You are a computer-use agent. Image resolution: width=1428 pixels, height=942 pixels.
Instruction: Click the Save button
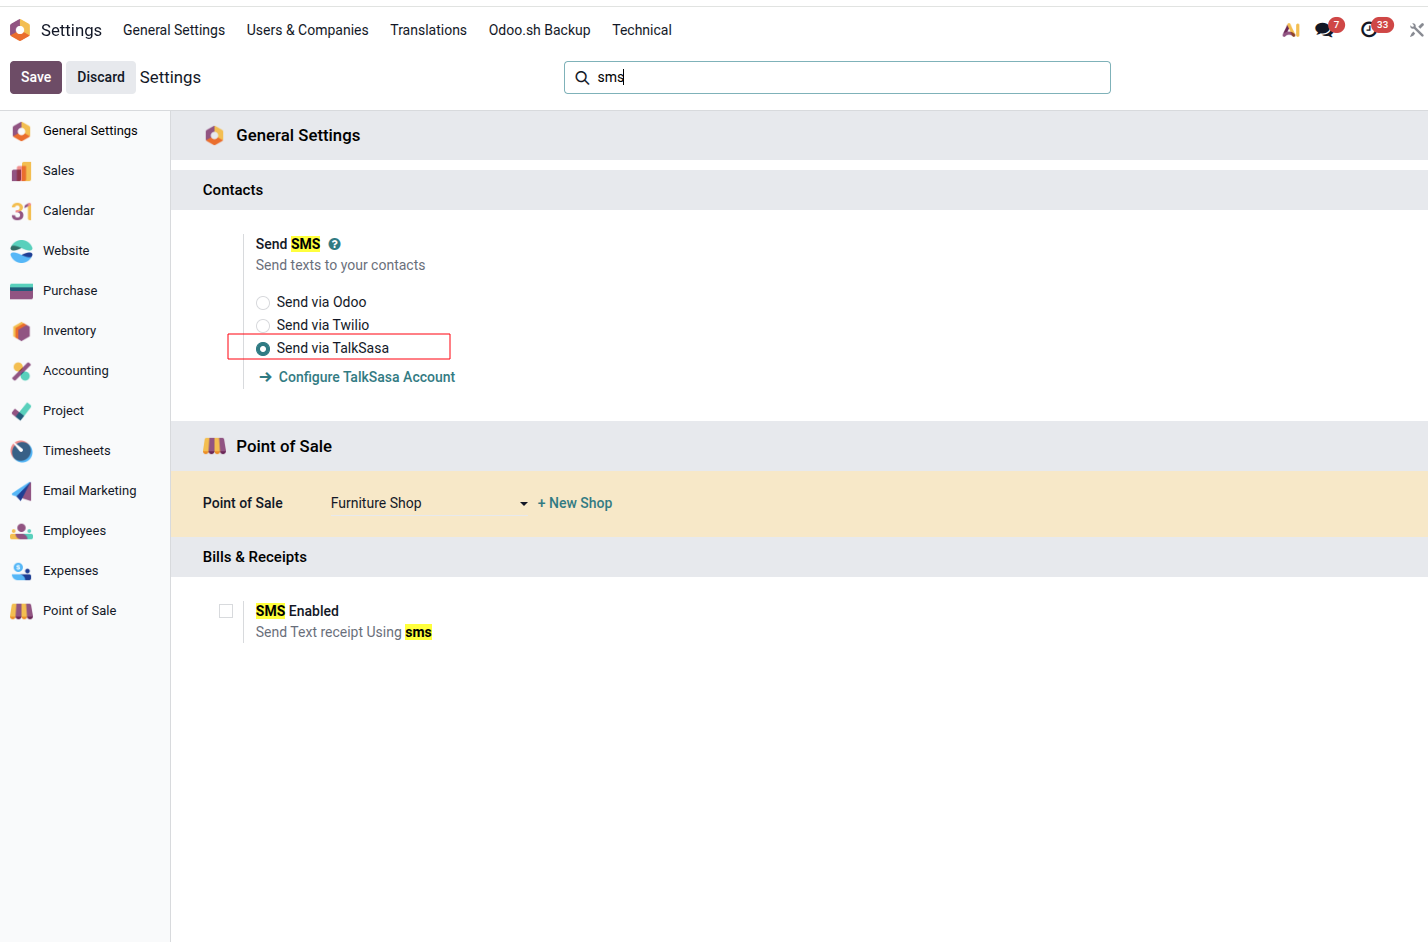pyautogui.click(x=36, y=77)
